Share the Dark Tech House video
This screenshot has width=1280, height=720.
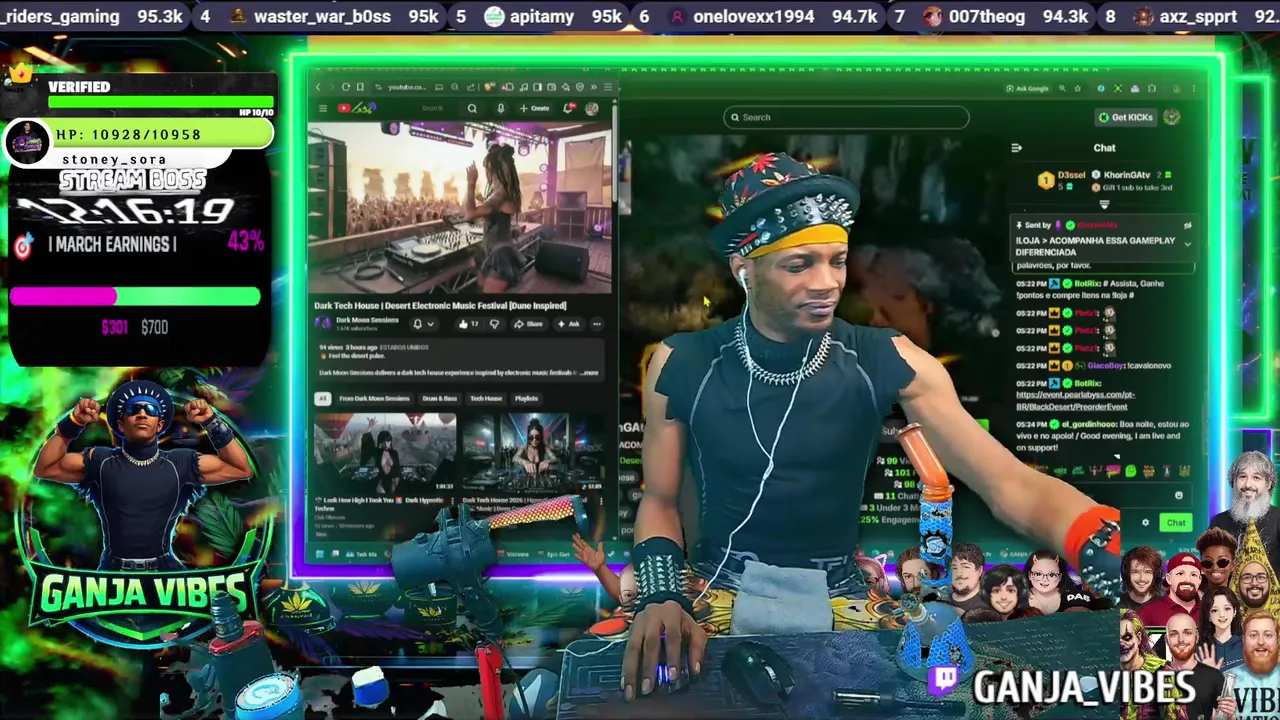pyautogui.click(x=528, y=324)
